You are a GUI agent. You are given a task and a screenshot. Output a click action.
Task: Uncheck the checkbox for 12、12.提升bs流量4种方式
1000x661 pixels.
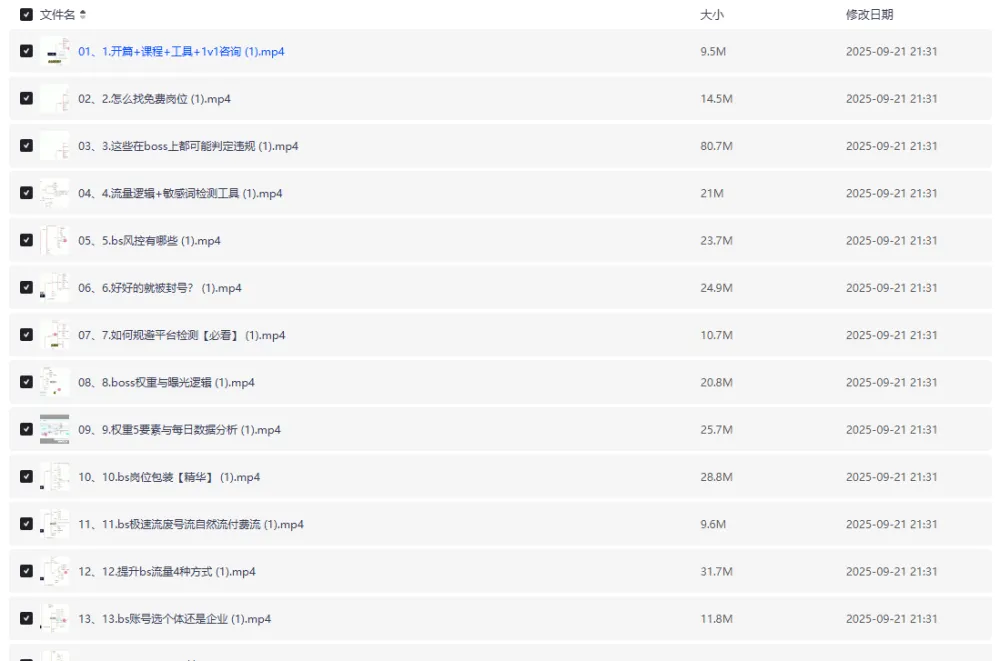click(x=26, y=572)
